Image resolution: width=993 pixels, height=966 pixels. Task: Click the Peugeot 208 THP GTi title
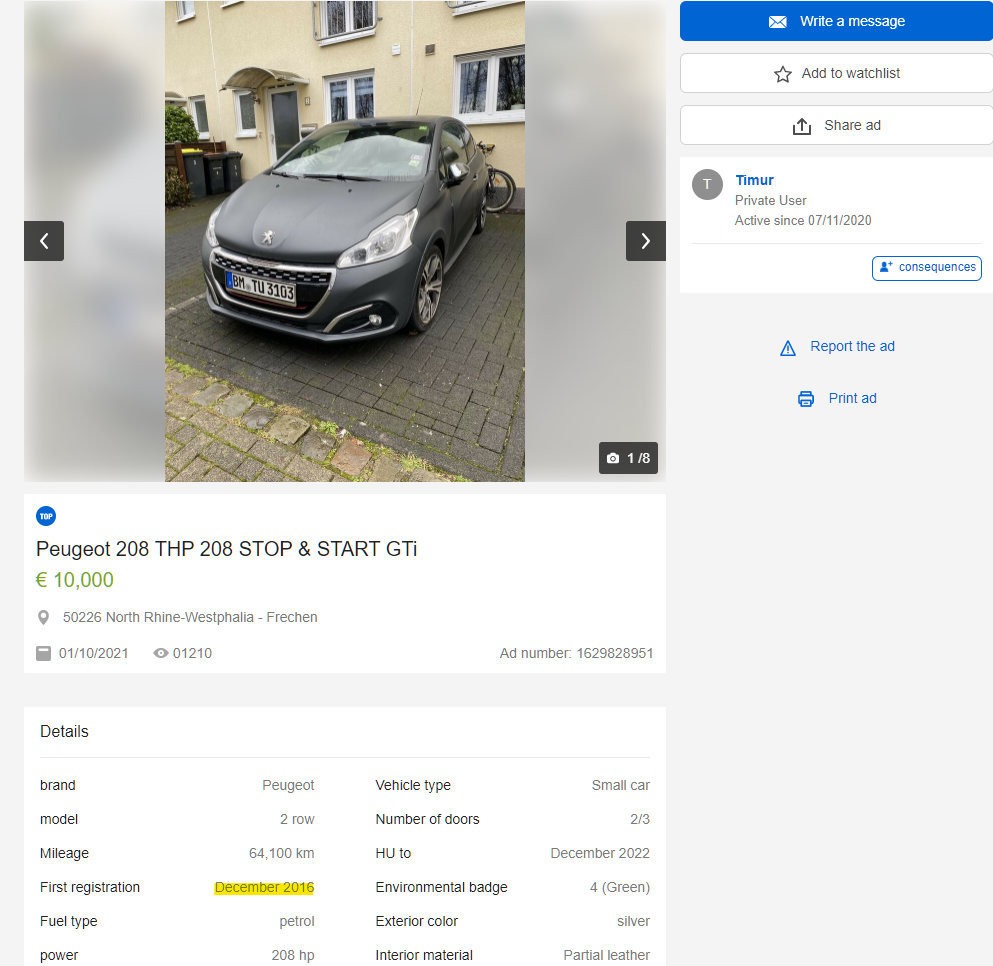pyautogui.click(x=227, y=549)
